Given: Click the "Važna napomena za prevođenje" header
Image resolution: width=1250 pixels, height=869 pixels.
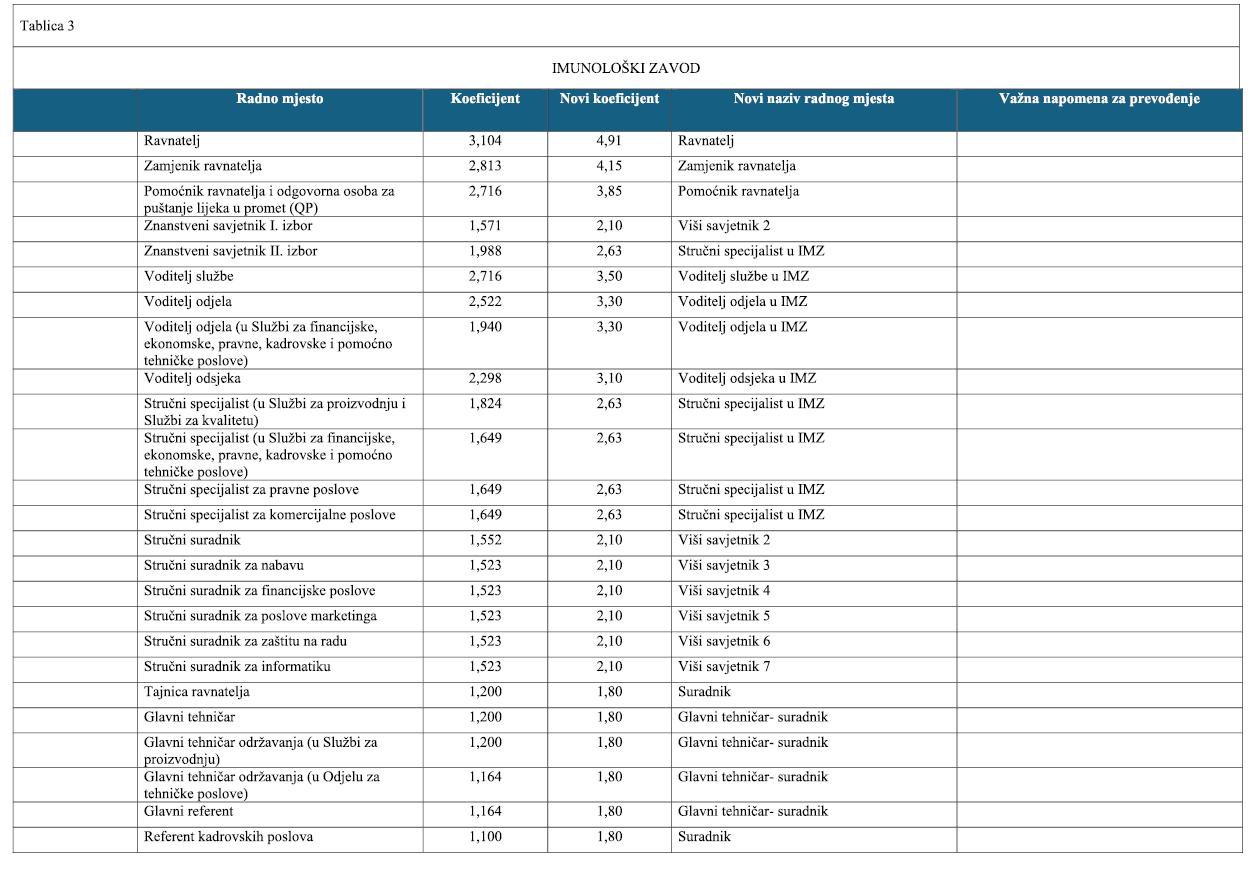Looking at the screenshot, I should [x=1099, y=99].
